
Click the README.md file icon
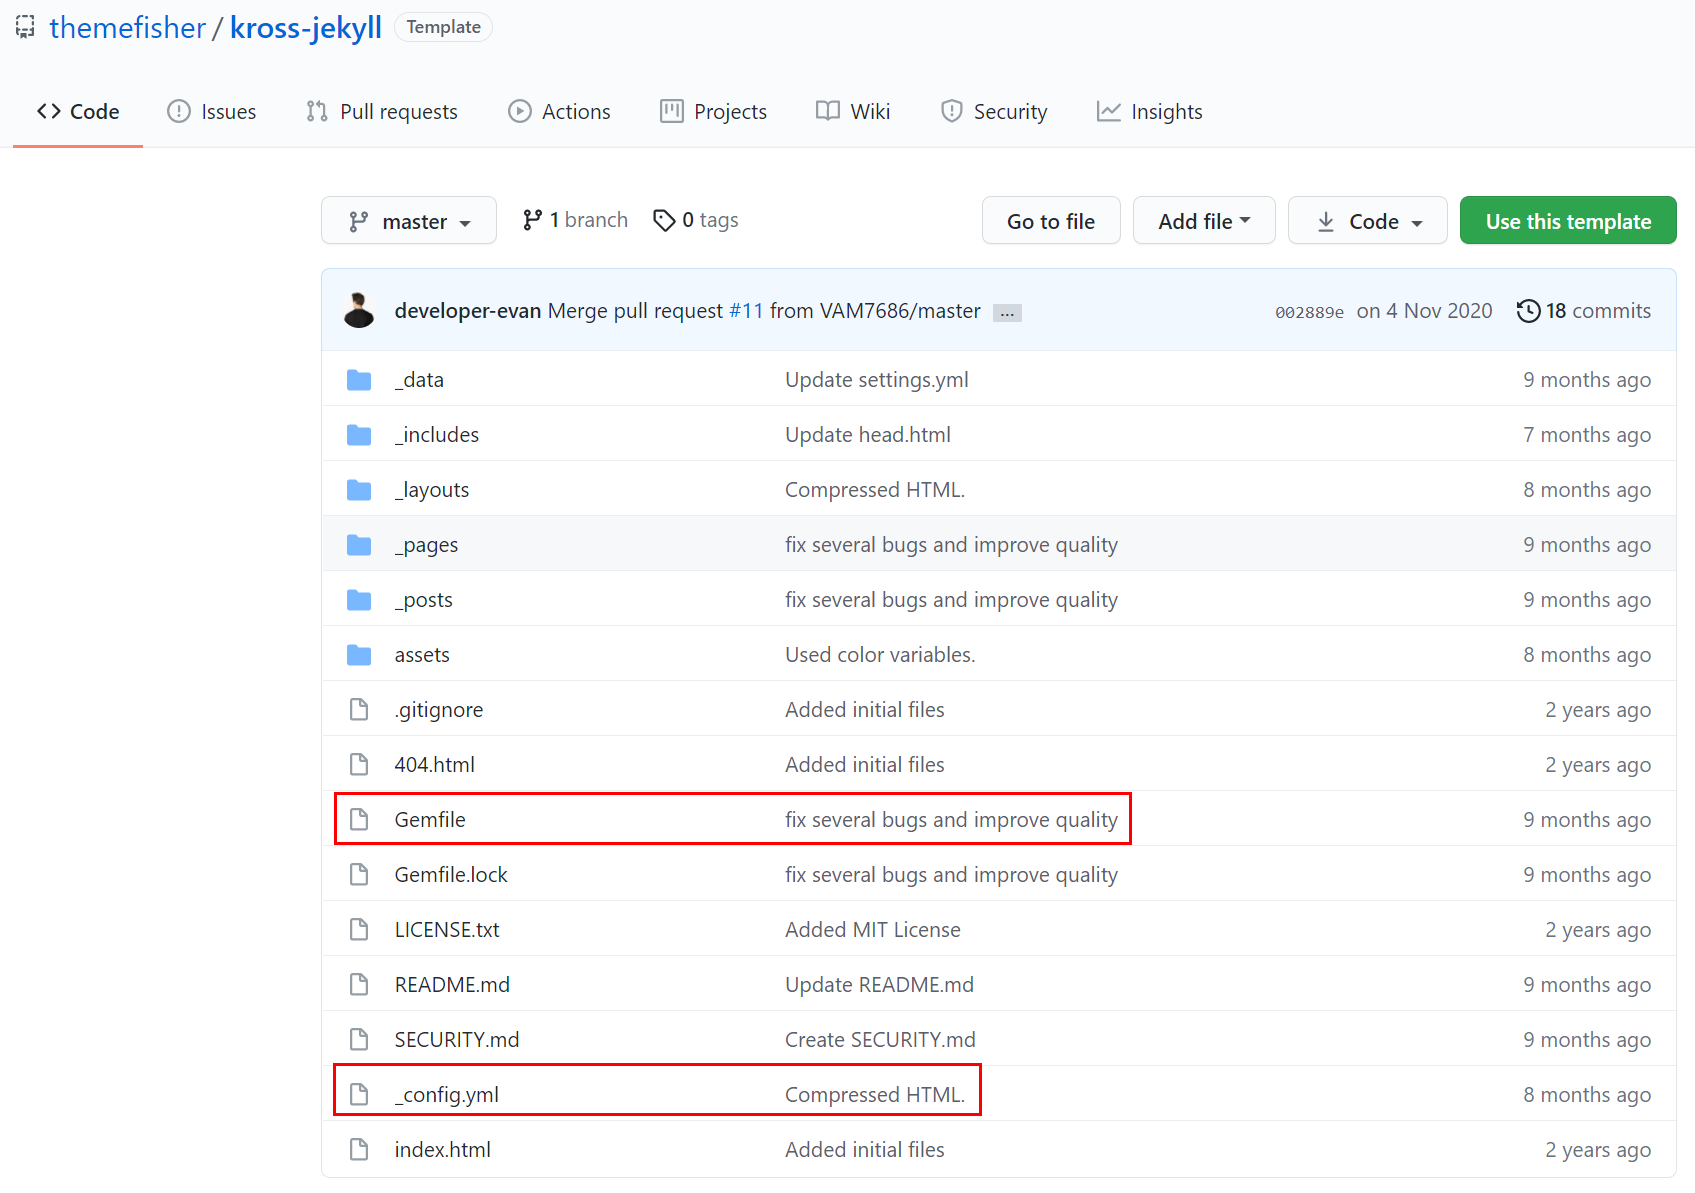pos(359,985)
